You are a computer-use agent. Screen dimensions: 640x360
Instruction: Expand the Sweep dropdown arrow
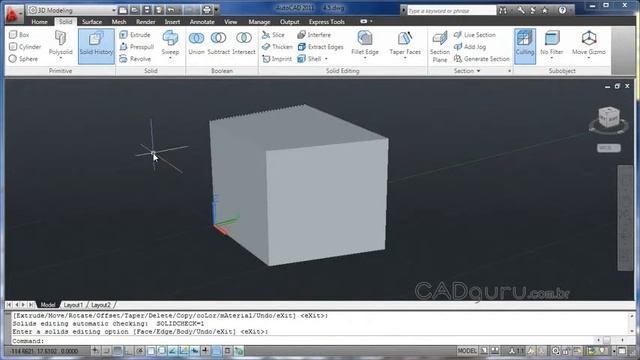(x=170, y=58)
